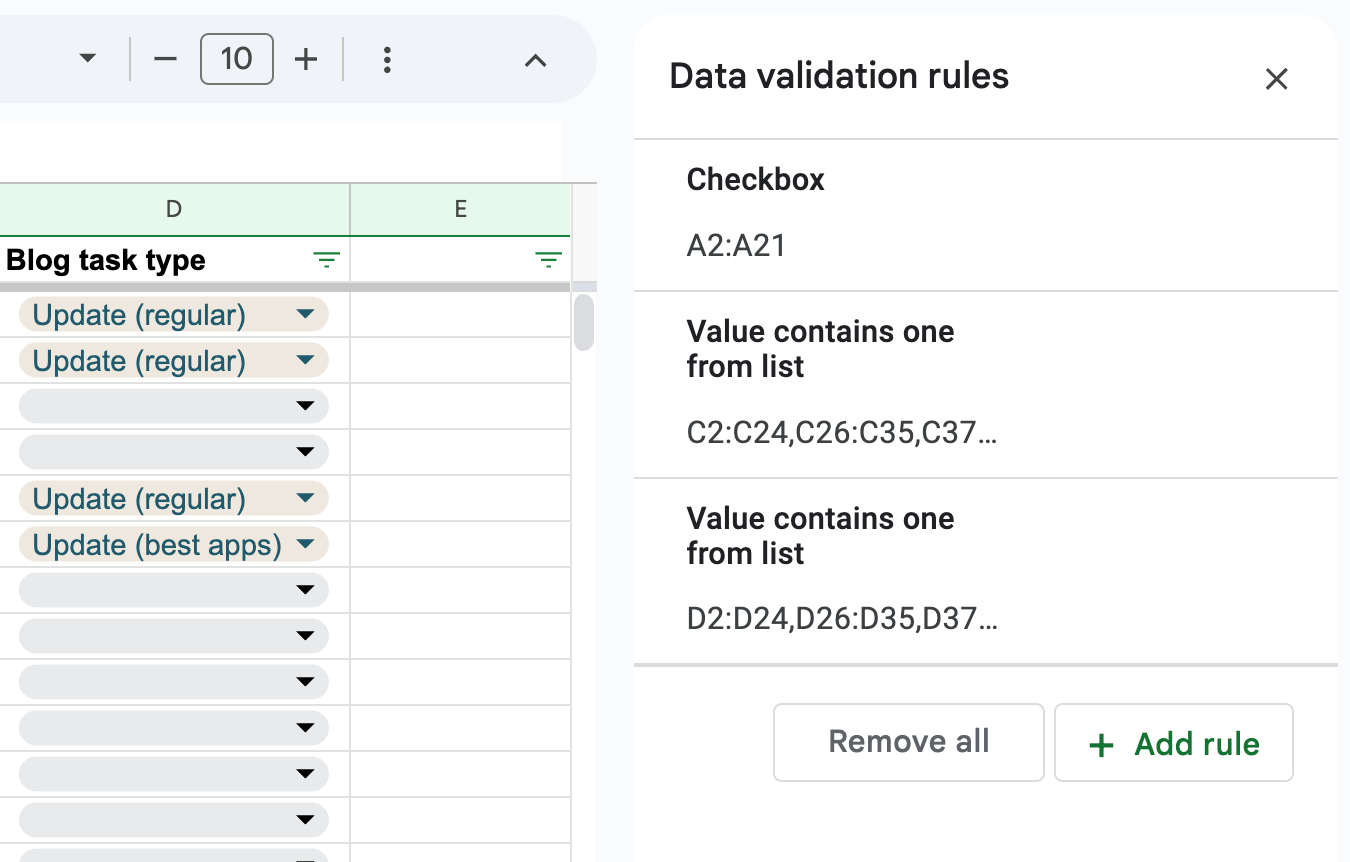Collapse the toolbar with the up chevron
The height and width of the screenshot is (862, 1350).
point(536,61)
